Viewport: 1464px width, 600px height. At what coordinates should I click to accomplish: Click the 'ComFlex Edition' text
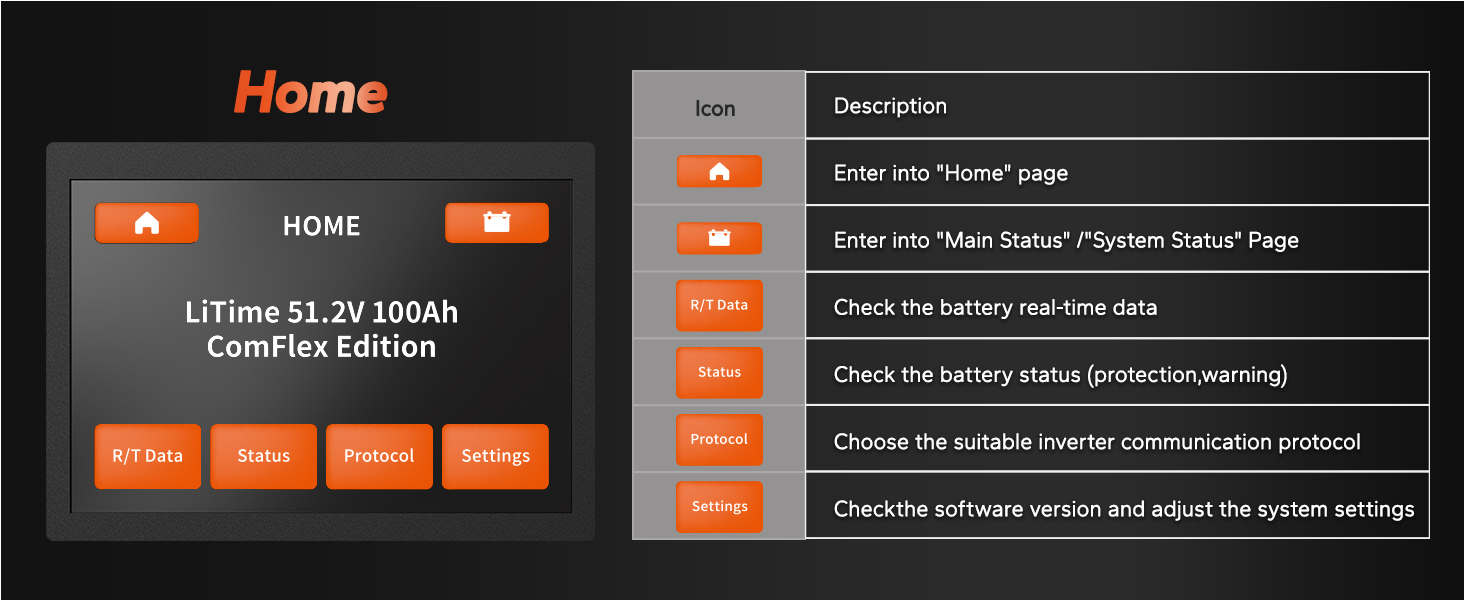click(x=322, y=347)
